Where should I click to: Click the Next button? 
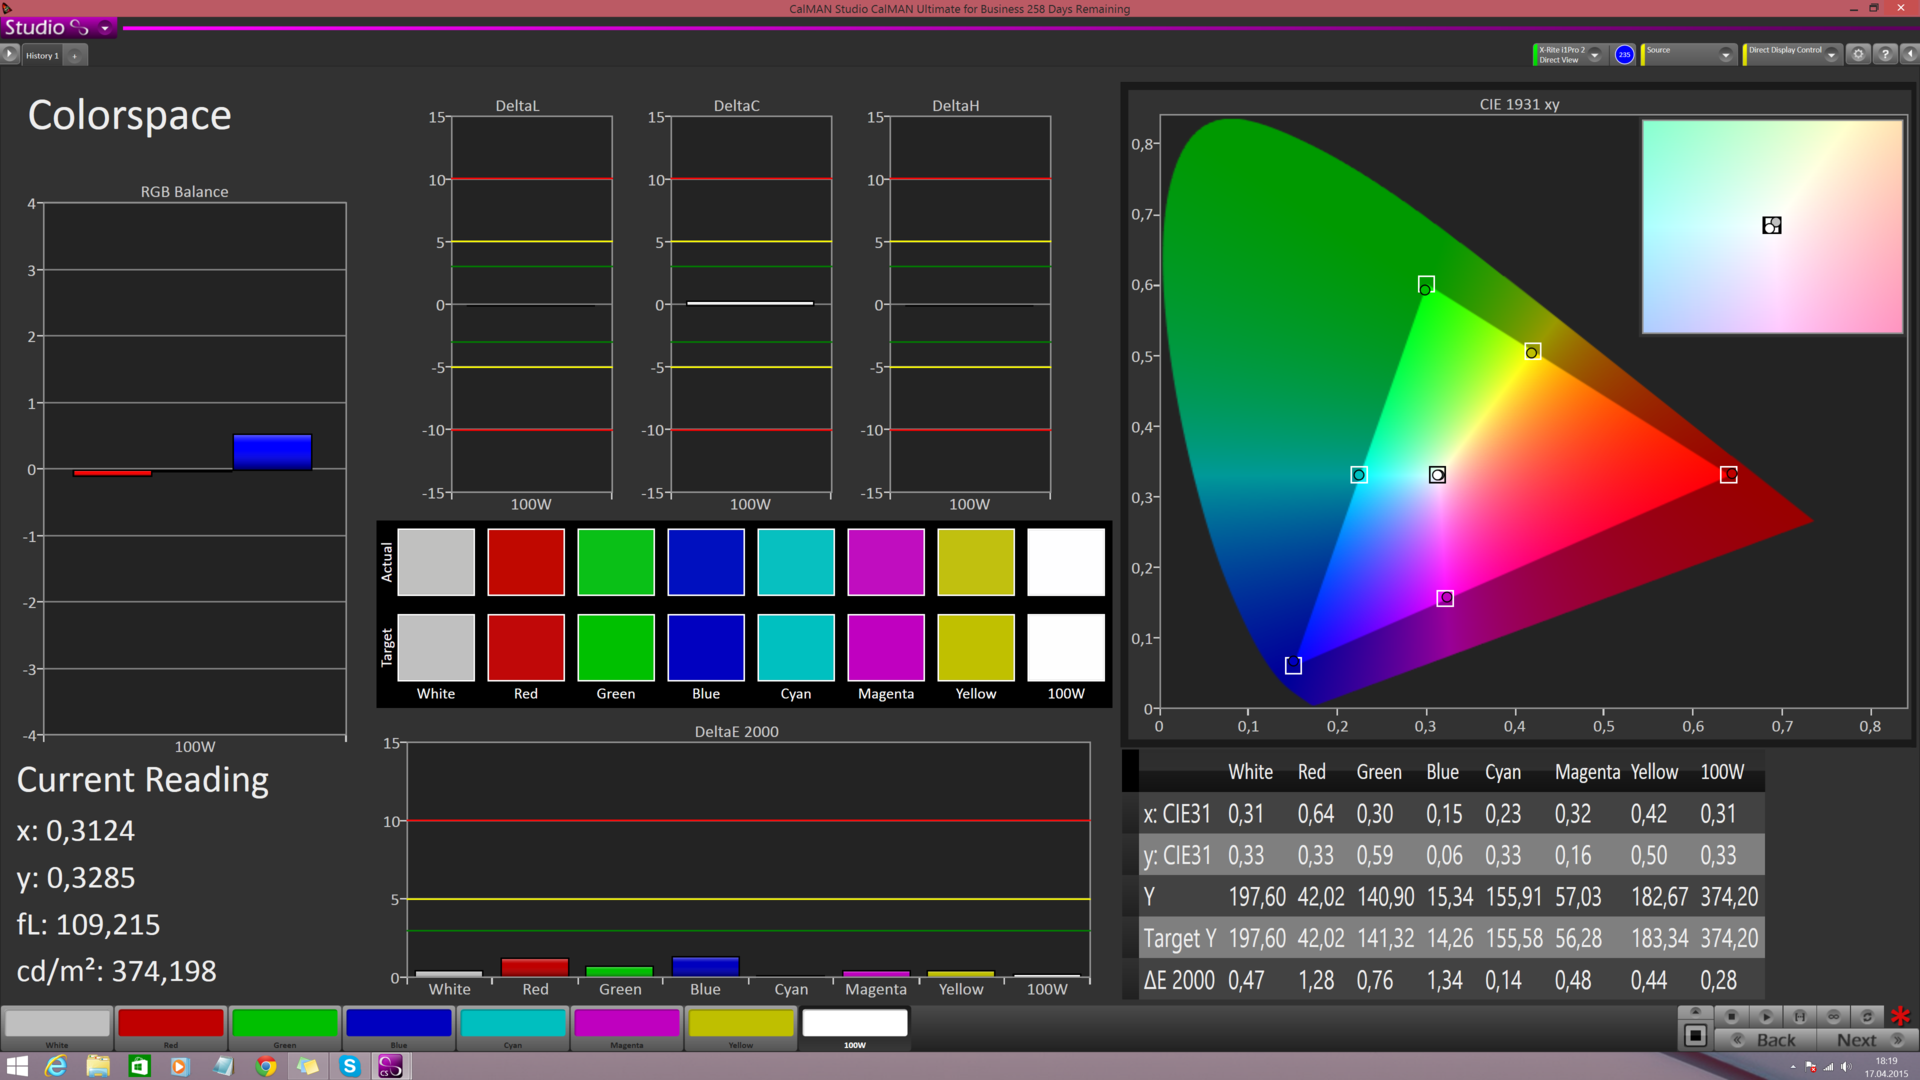pos(1859,1040)
